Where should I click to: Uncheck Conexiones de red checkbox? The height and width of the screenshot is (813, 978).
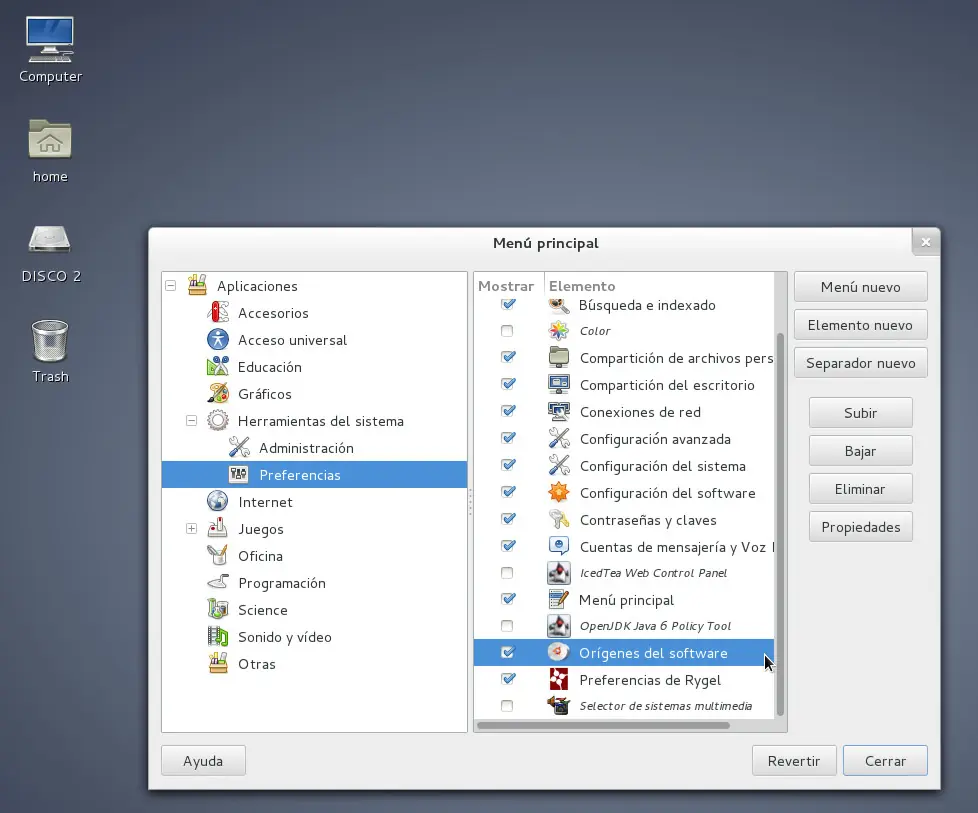(508, 411)
